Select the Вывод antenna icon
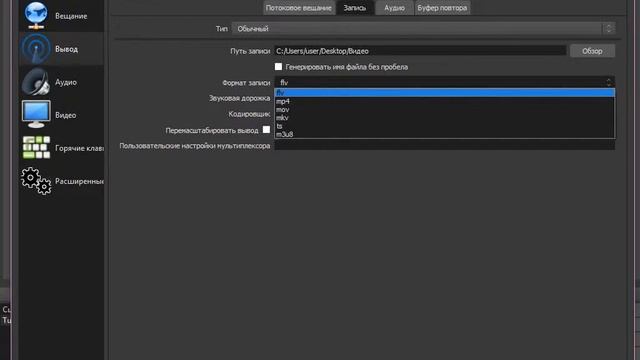 point(36,49)
